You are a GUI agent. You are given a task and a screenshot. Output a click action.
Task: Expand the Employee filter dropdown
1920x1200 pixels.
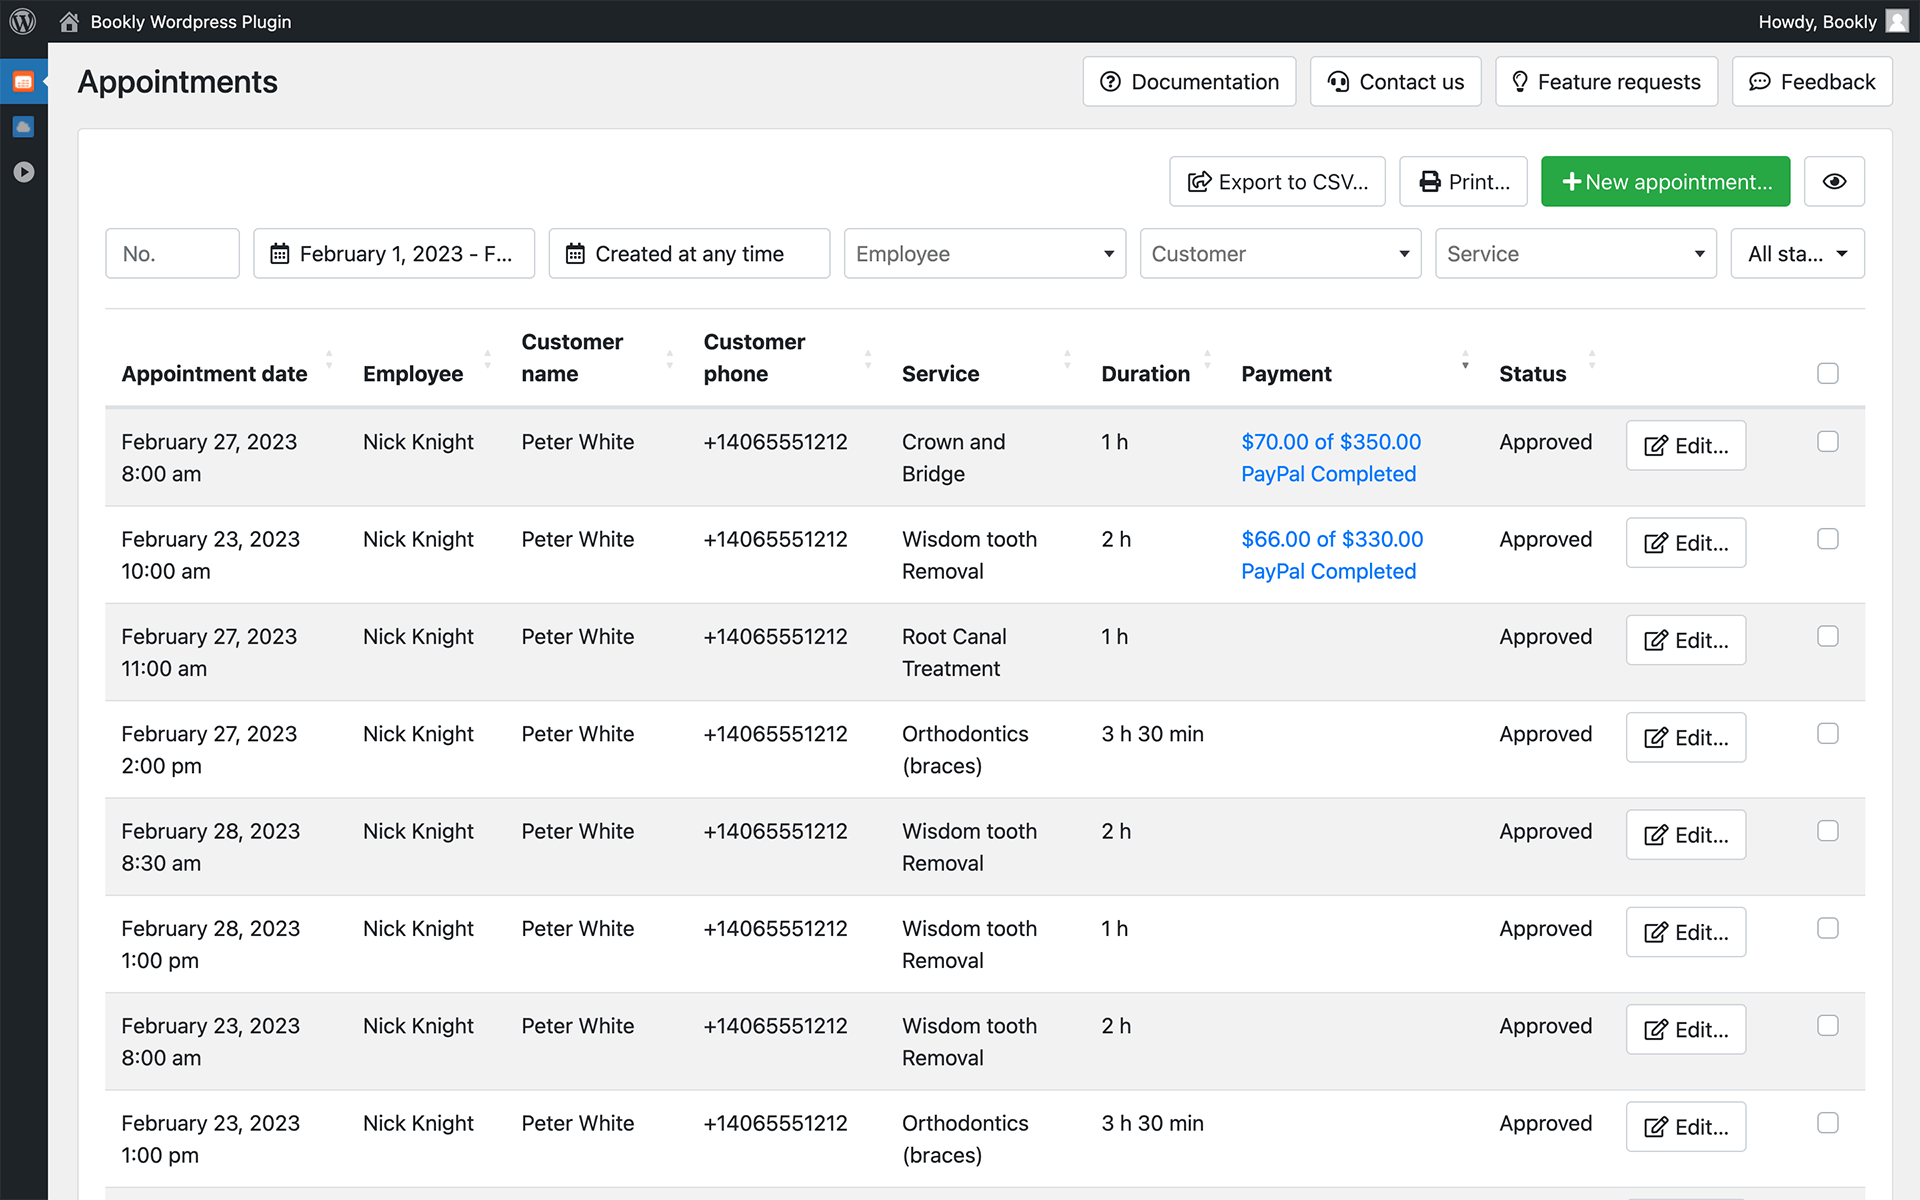point(984,253)
